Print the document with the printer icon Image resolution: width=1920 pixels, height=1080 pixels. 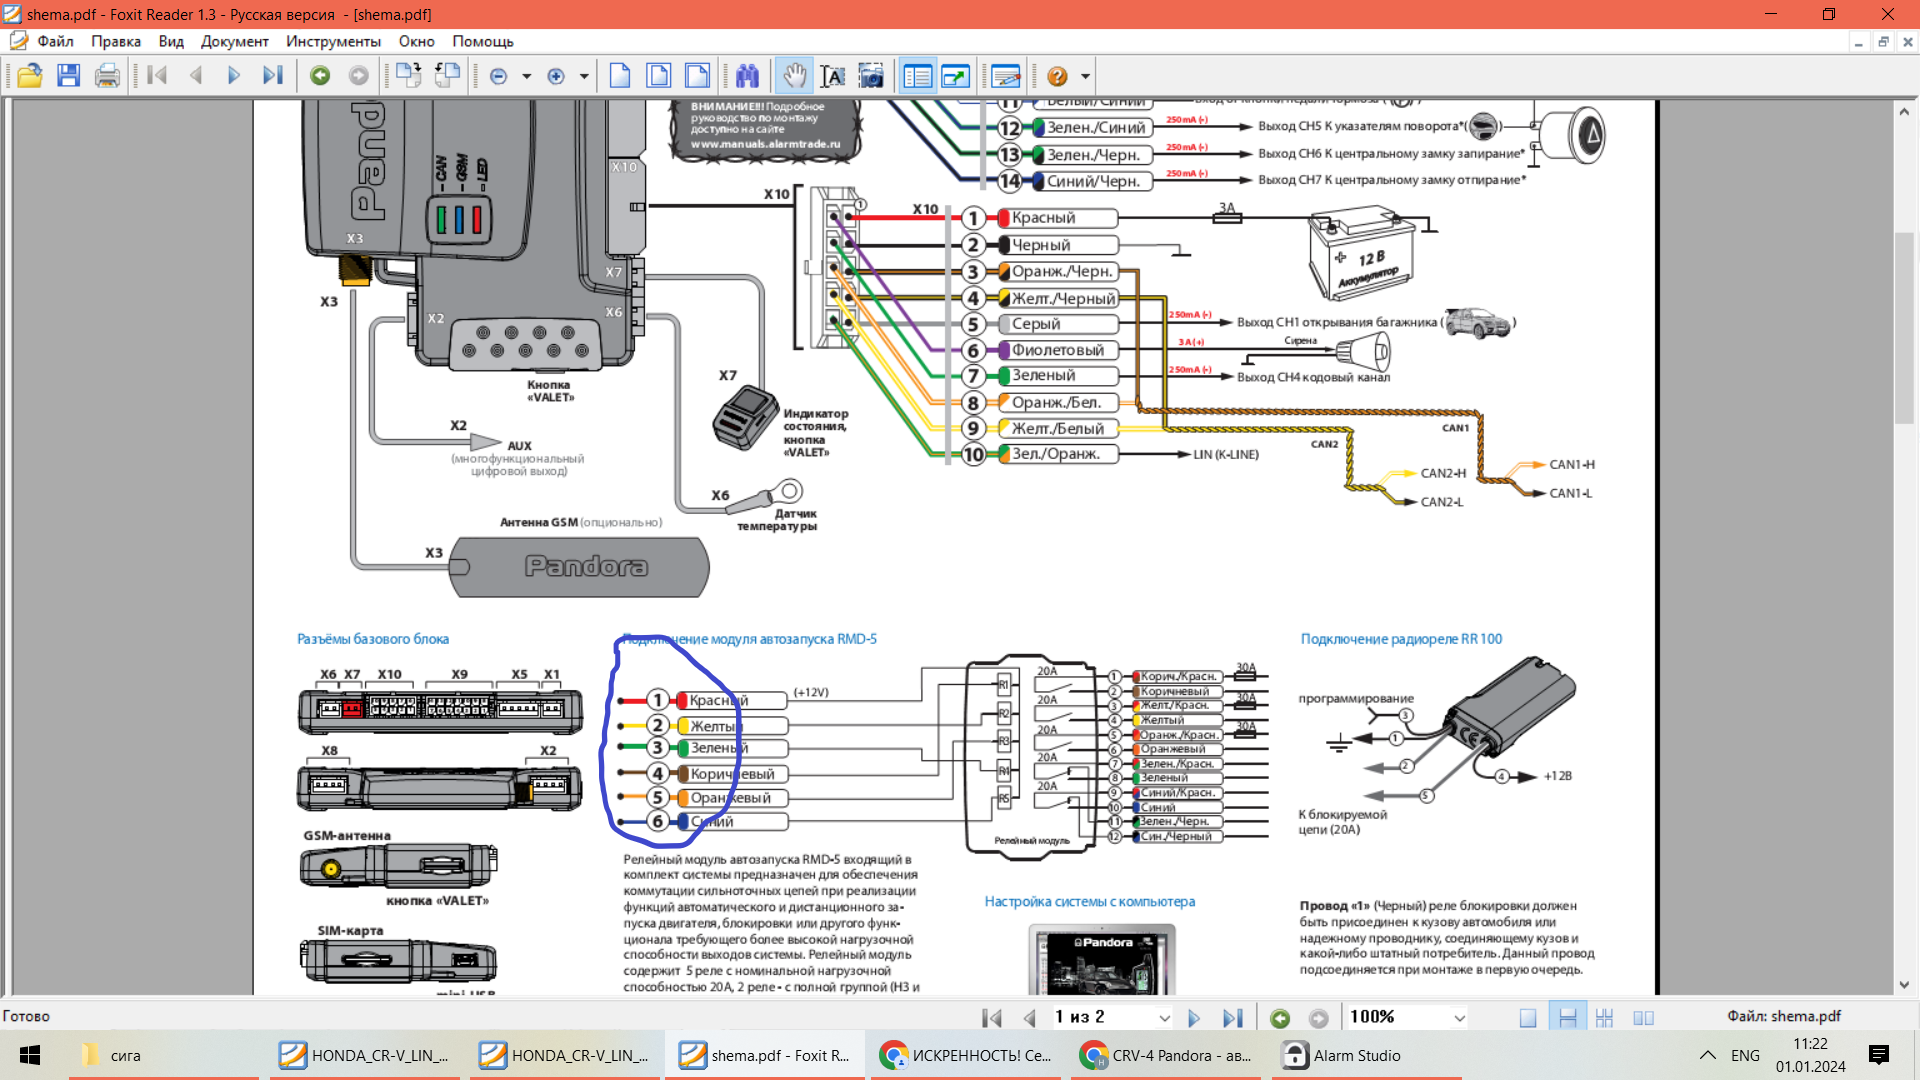[107, 76]
